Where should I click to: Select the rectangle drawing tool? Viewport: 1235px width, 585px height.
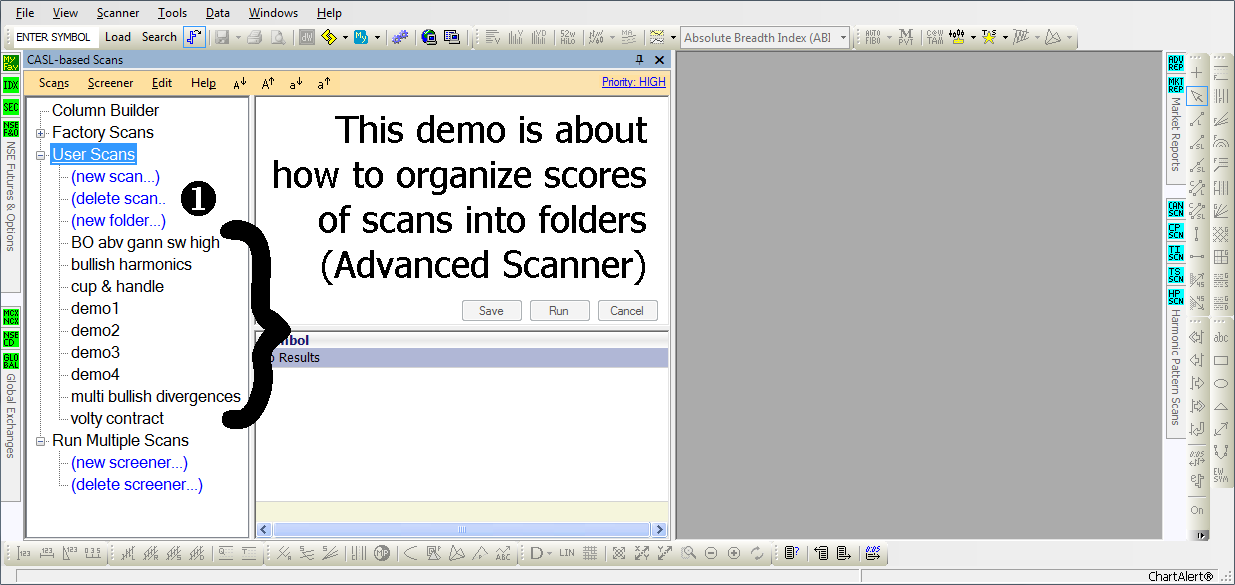click(1221, 361)
